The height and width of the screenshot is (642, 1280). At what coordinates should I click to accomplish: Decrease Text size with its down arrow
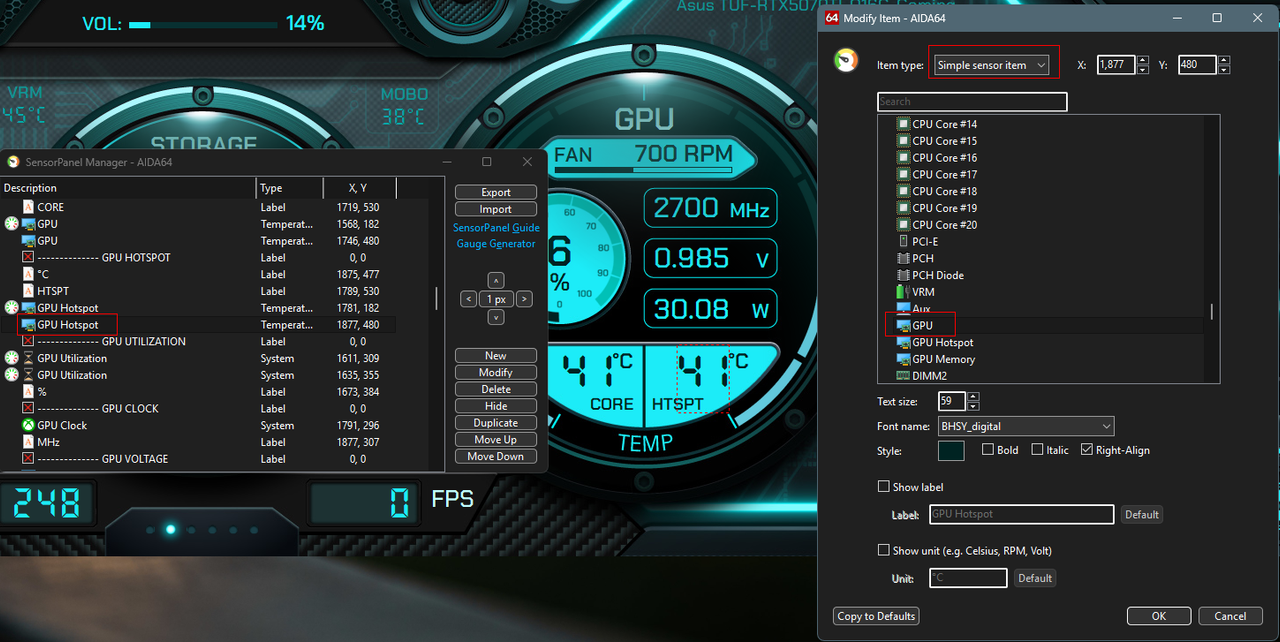pos(973,406)
